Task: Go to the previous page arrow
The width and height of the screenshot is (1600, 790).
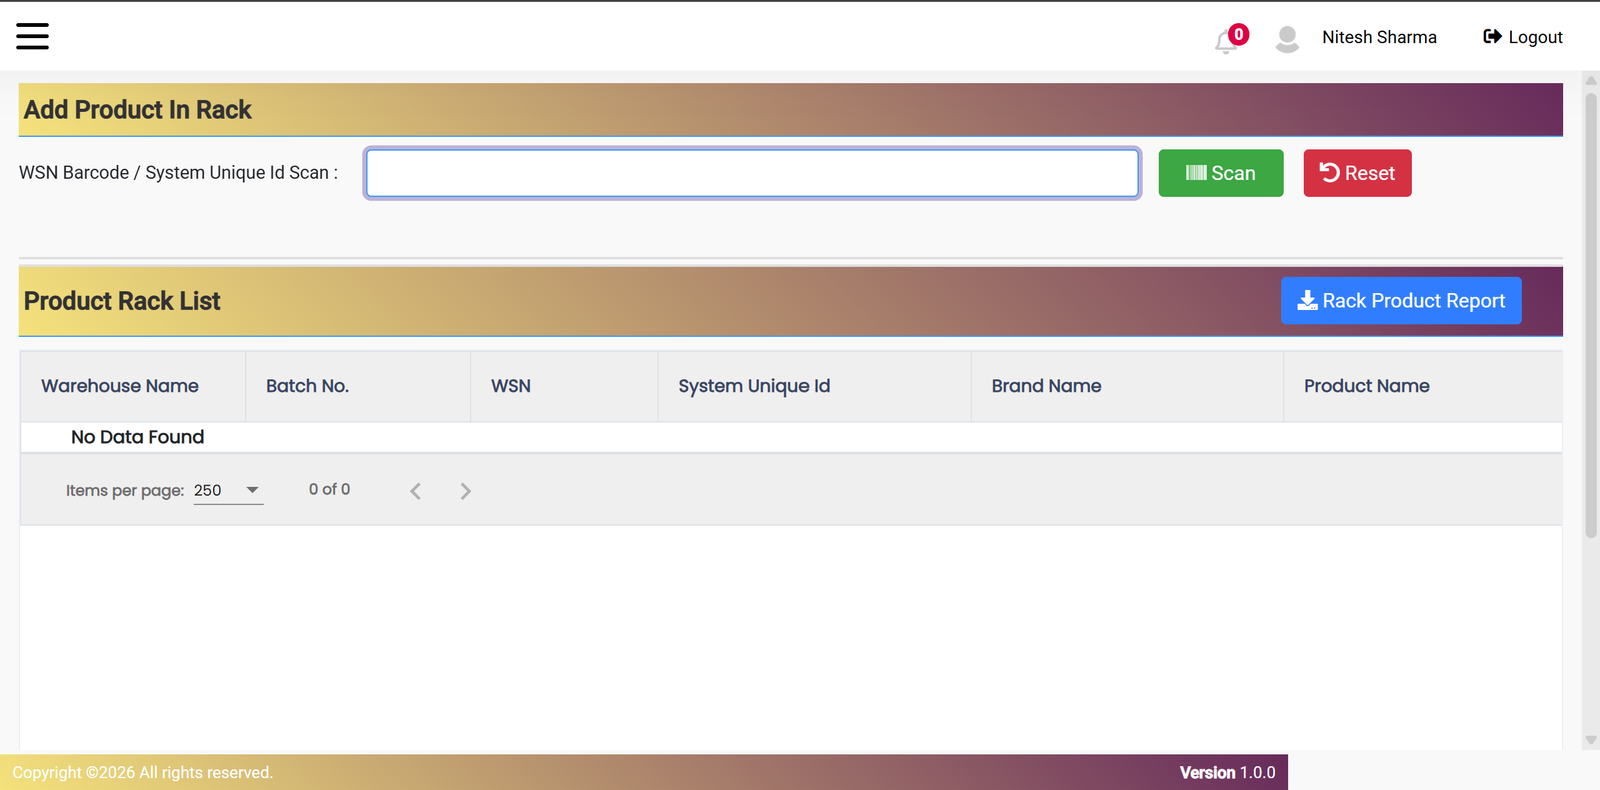Action: [415, 491]
